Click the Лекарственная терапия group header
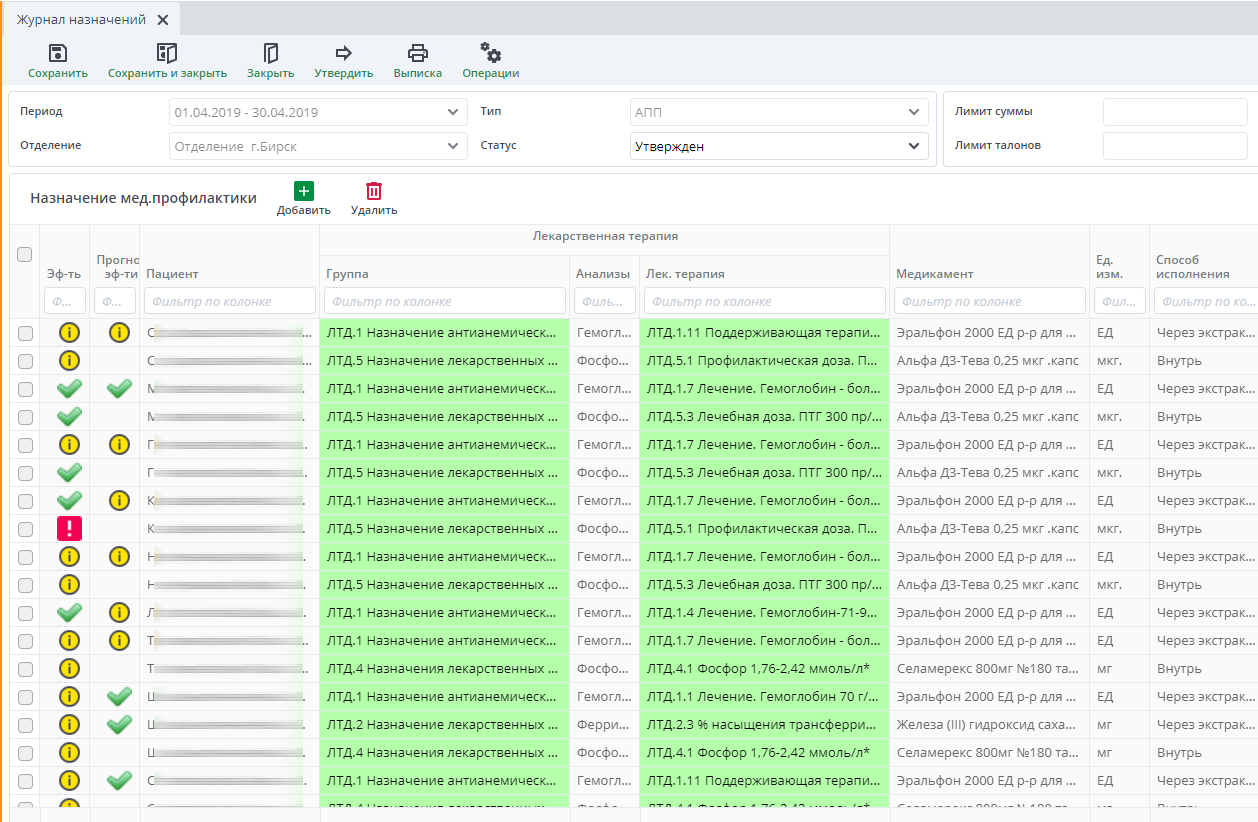The height and width of the screenshot is (822, 1258). (x=605, y=236)
